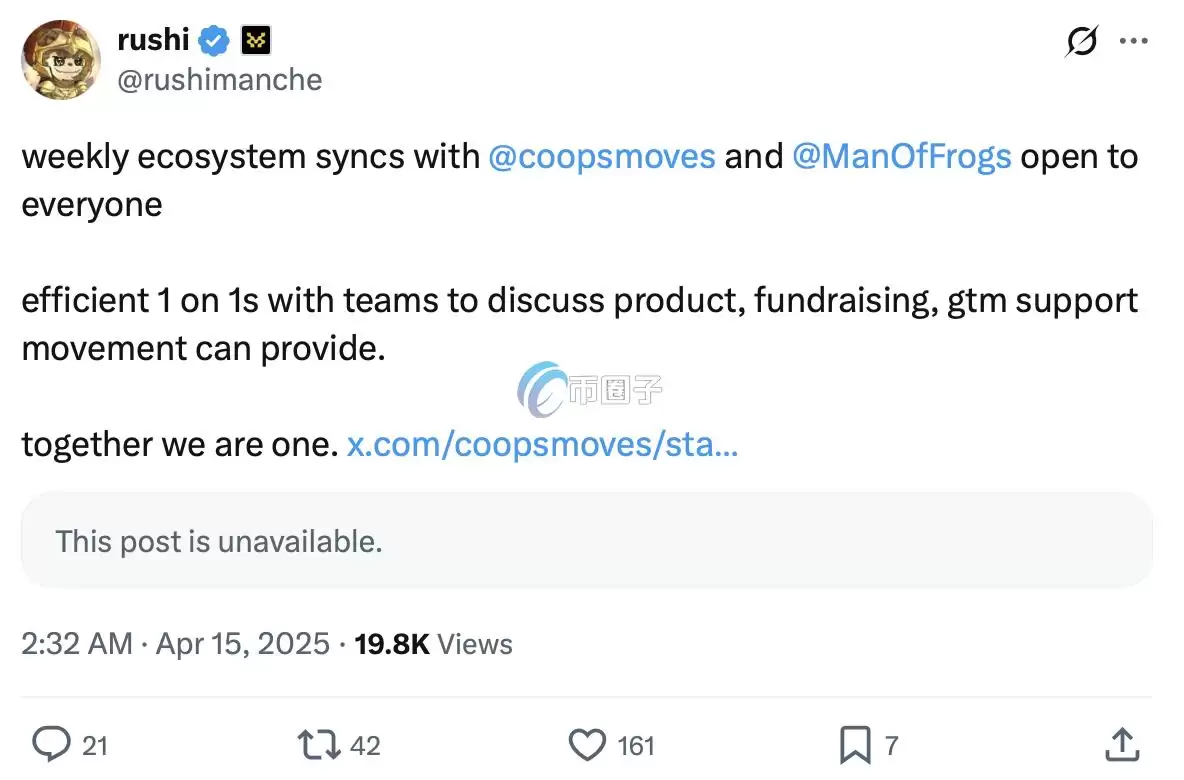Repost this tweet via retweet icon
The height and width of the screenshot is (780, 1184).
317,745
